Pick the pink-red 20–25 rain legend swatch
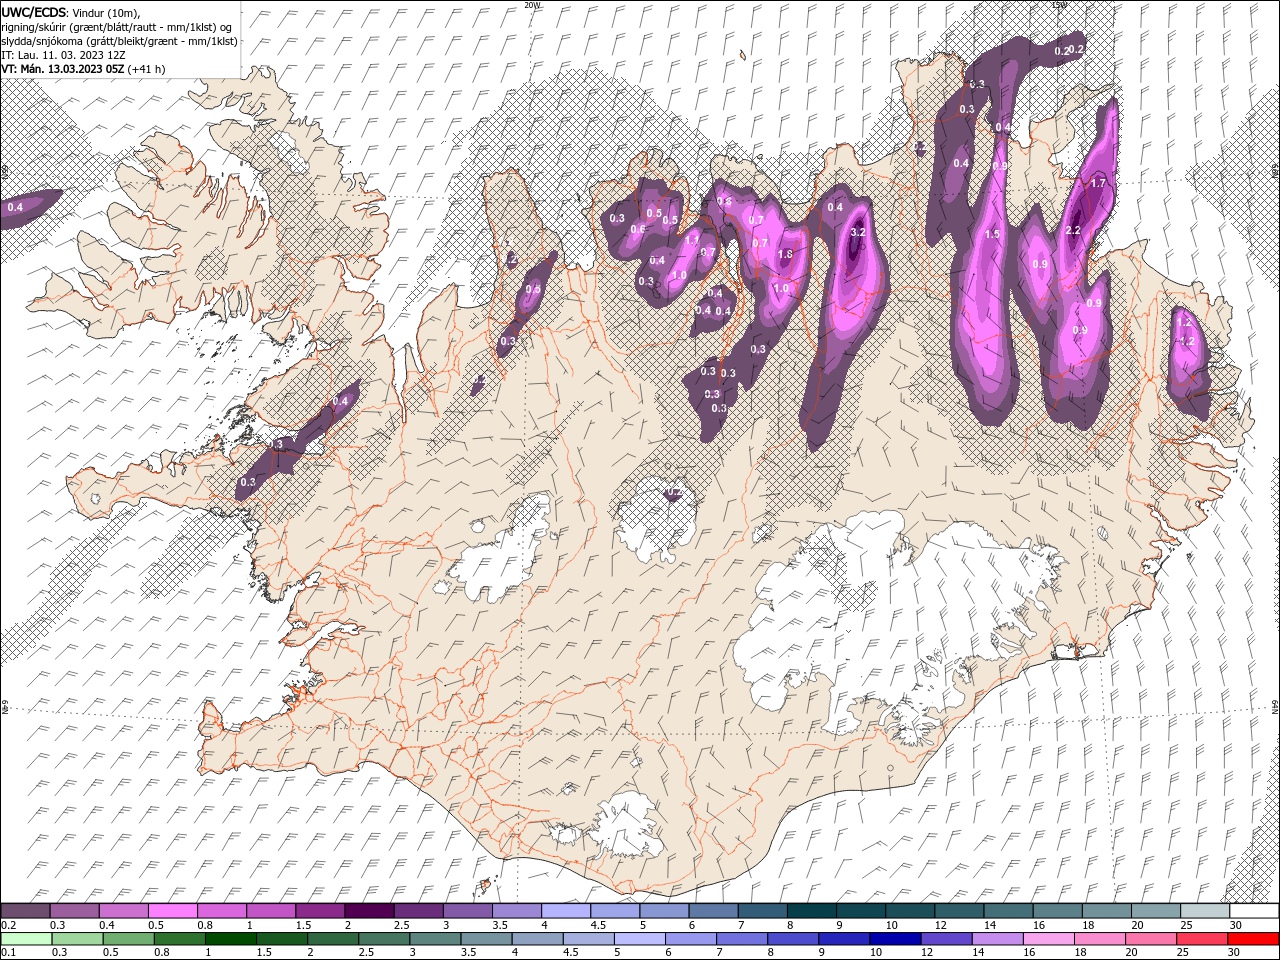Image resolution: width=1280 pixels, height=960 pixels. (1151, 939)
